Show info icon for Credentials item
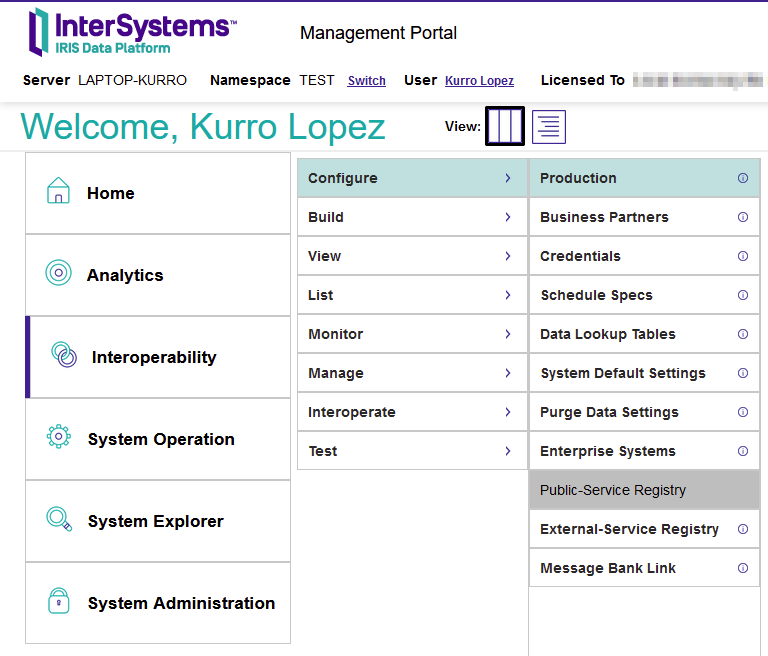768x656 pixels. (x=743, y=256)
